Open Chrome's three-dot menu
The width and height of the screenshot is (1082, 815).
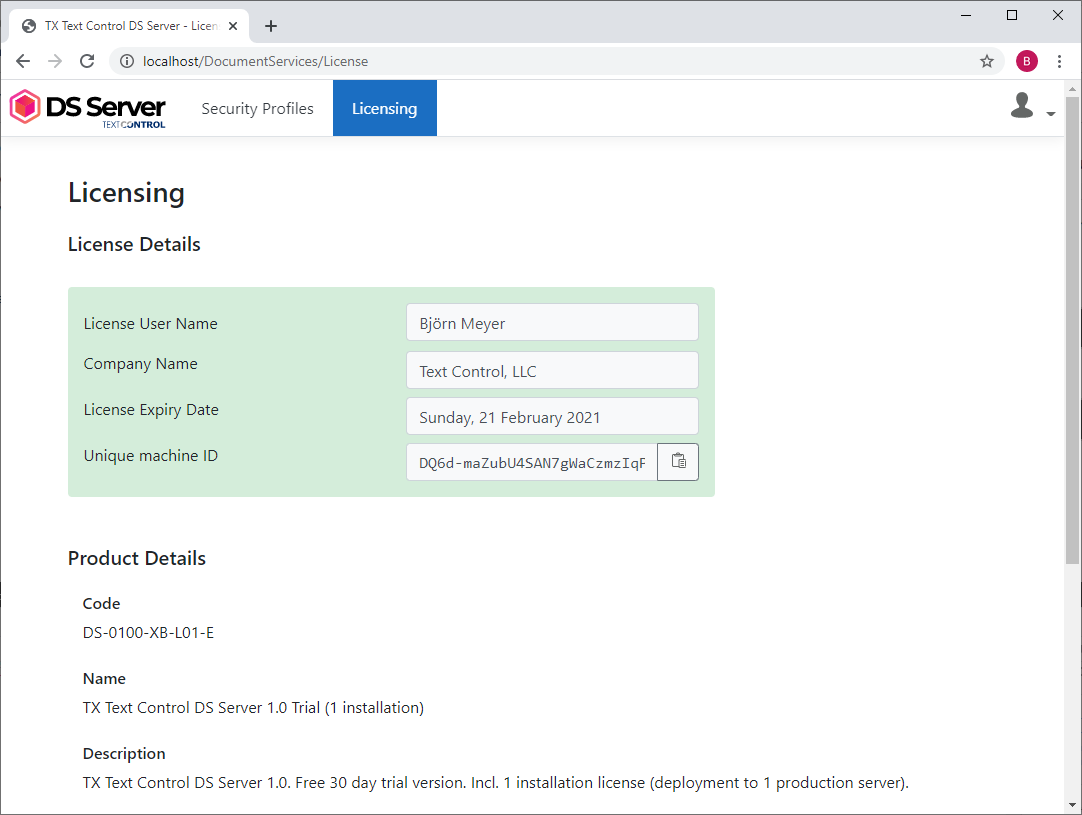click(1059, 61)
